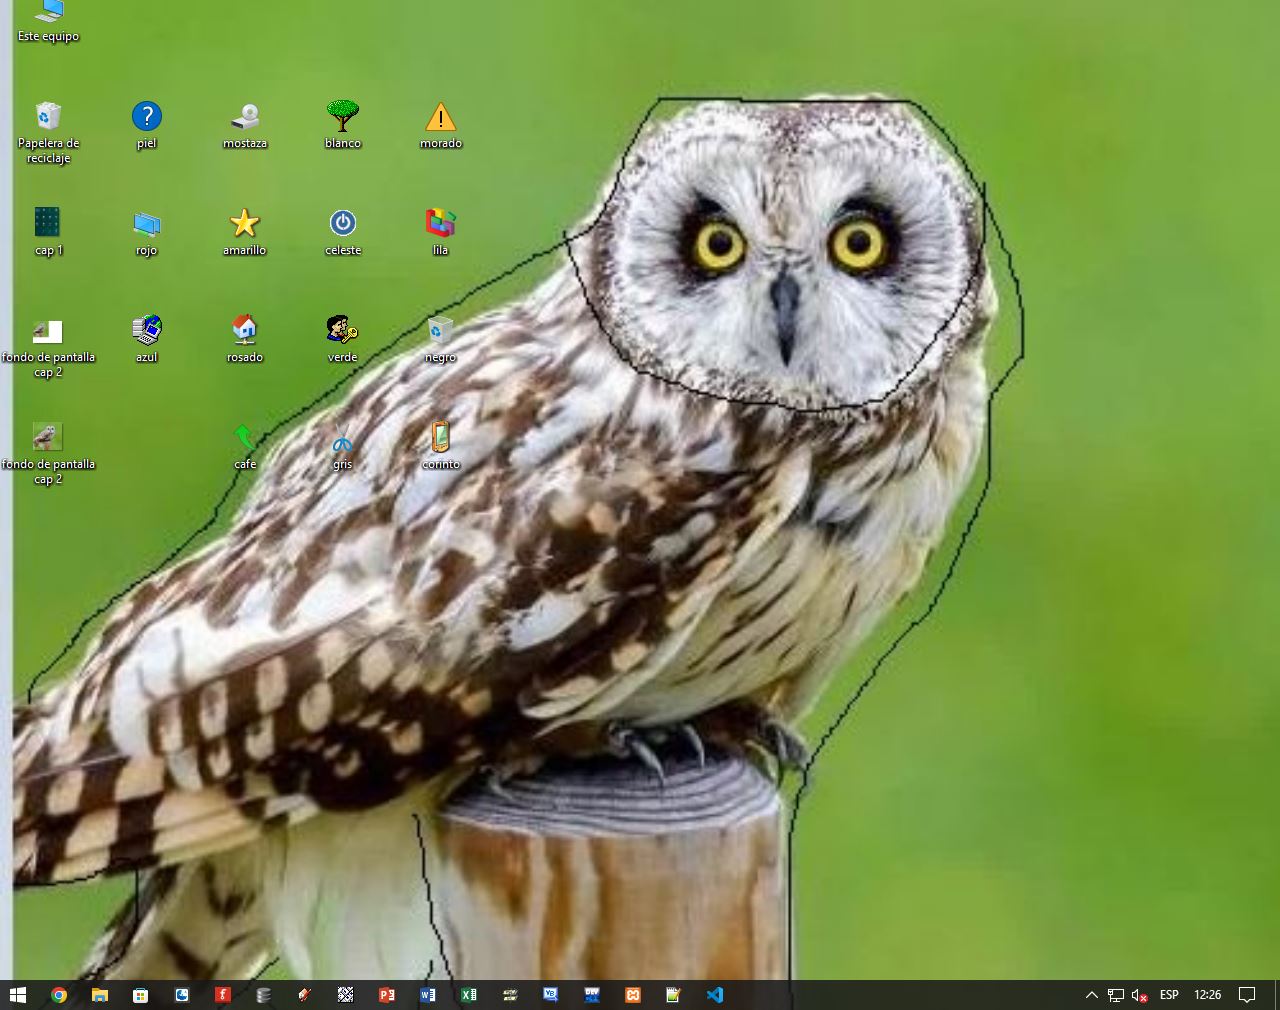Open PowerPoint from the taskbar
Screen dimensions: 1280x1010
pos(387,995)
